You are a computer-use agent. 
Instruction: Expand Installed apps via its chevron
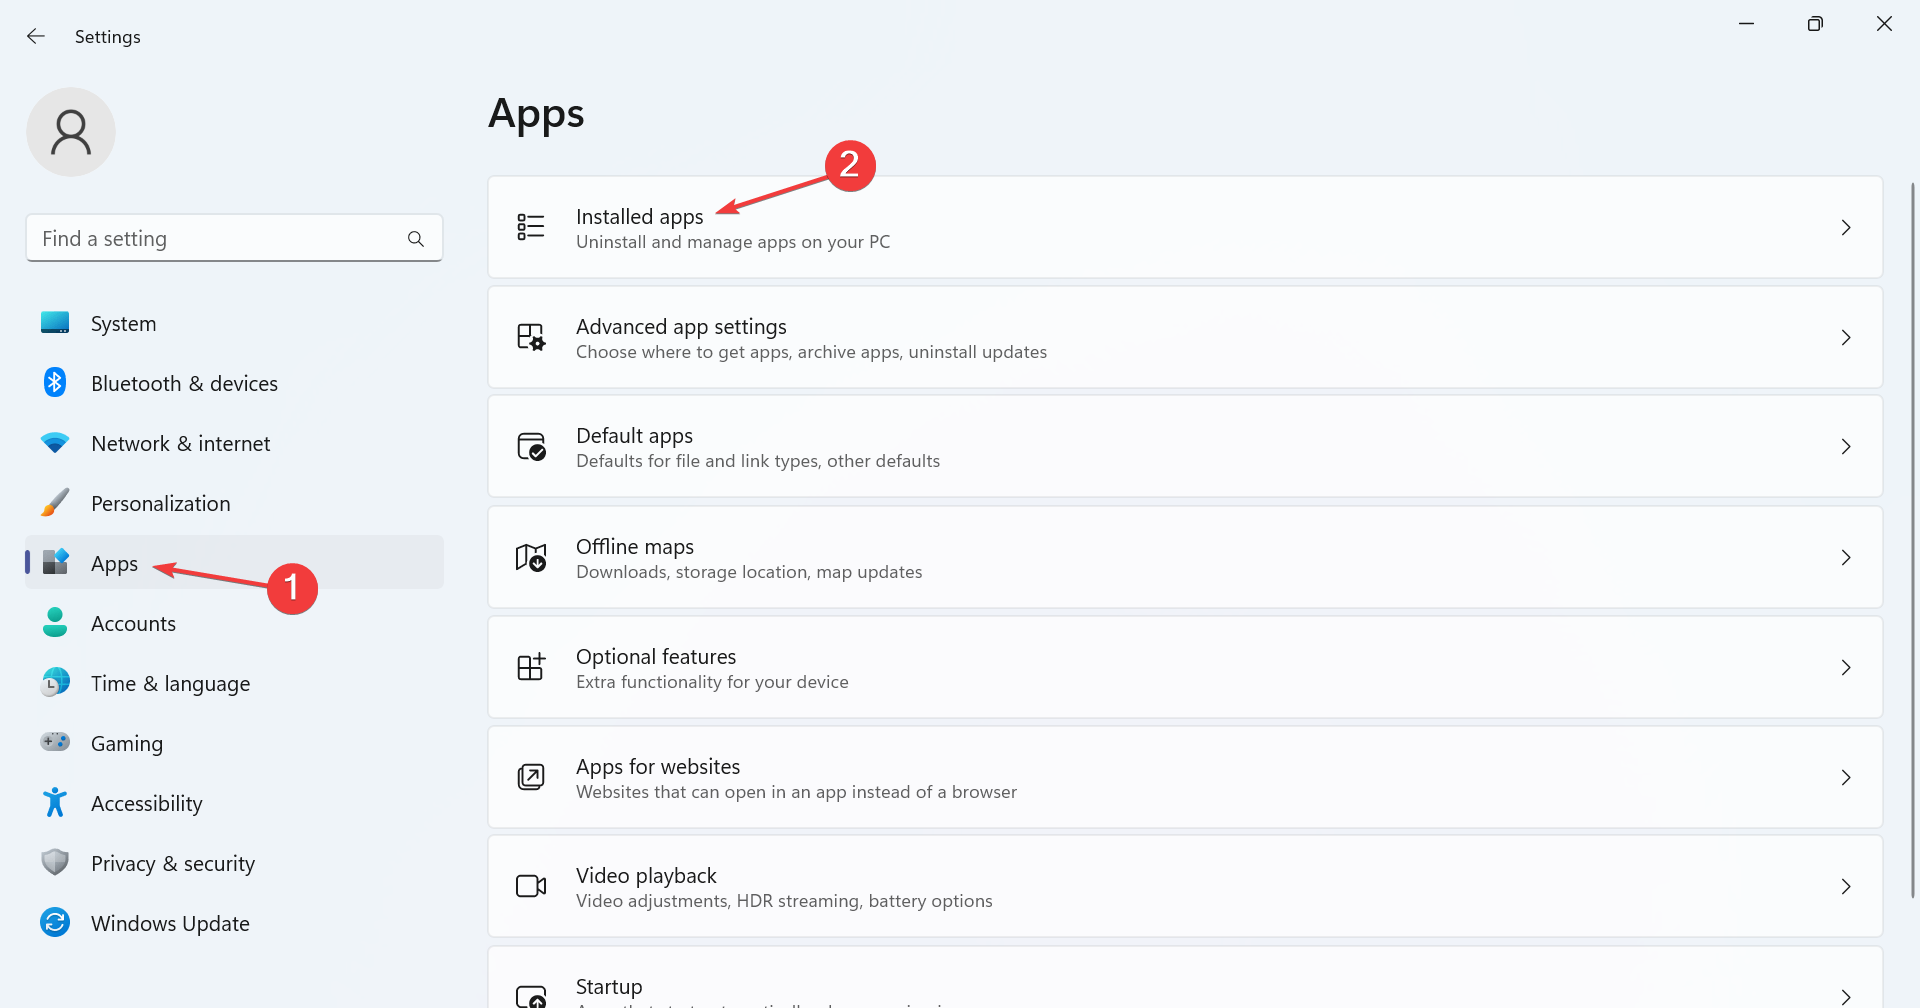(x=1846, y=228)
